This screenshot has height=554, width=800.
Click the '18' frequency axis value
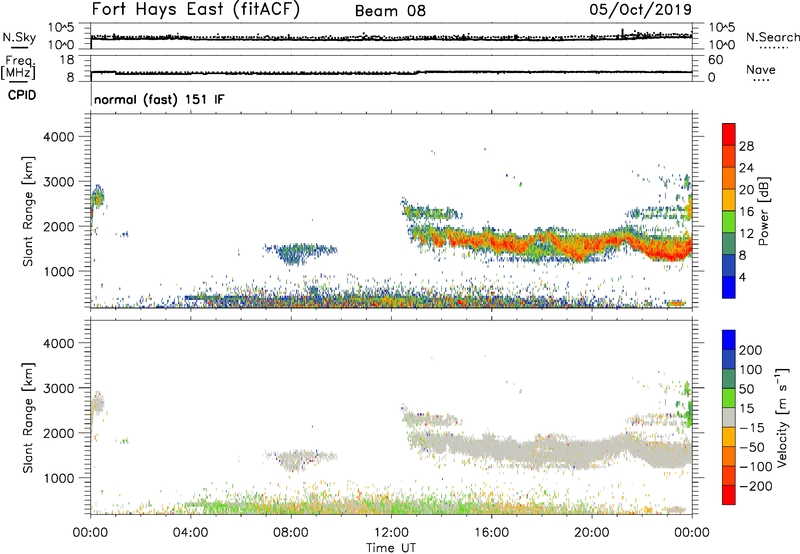pyautogui.click(x=67, y=60)
